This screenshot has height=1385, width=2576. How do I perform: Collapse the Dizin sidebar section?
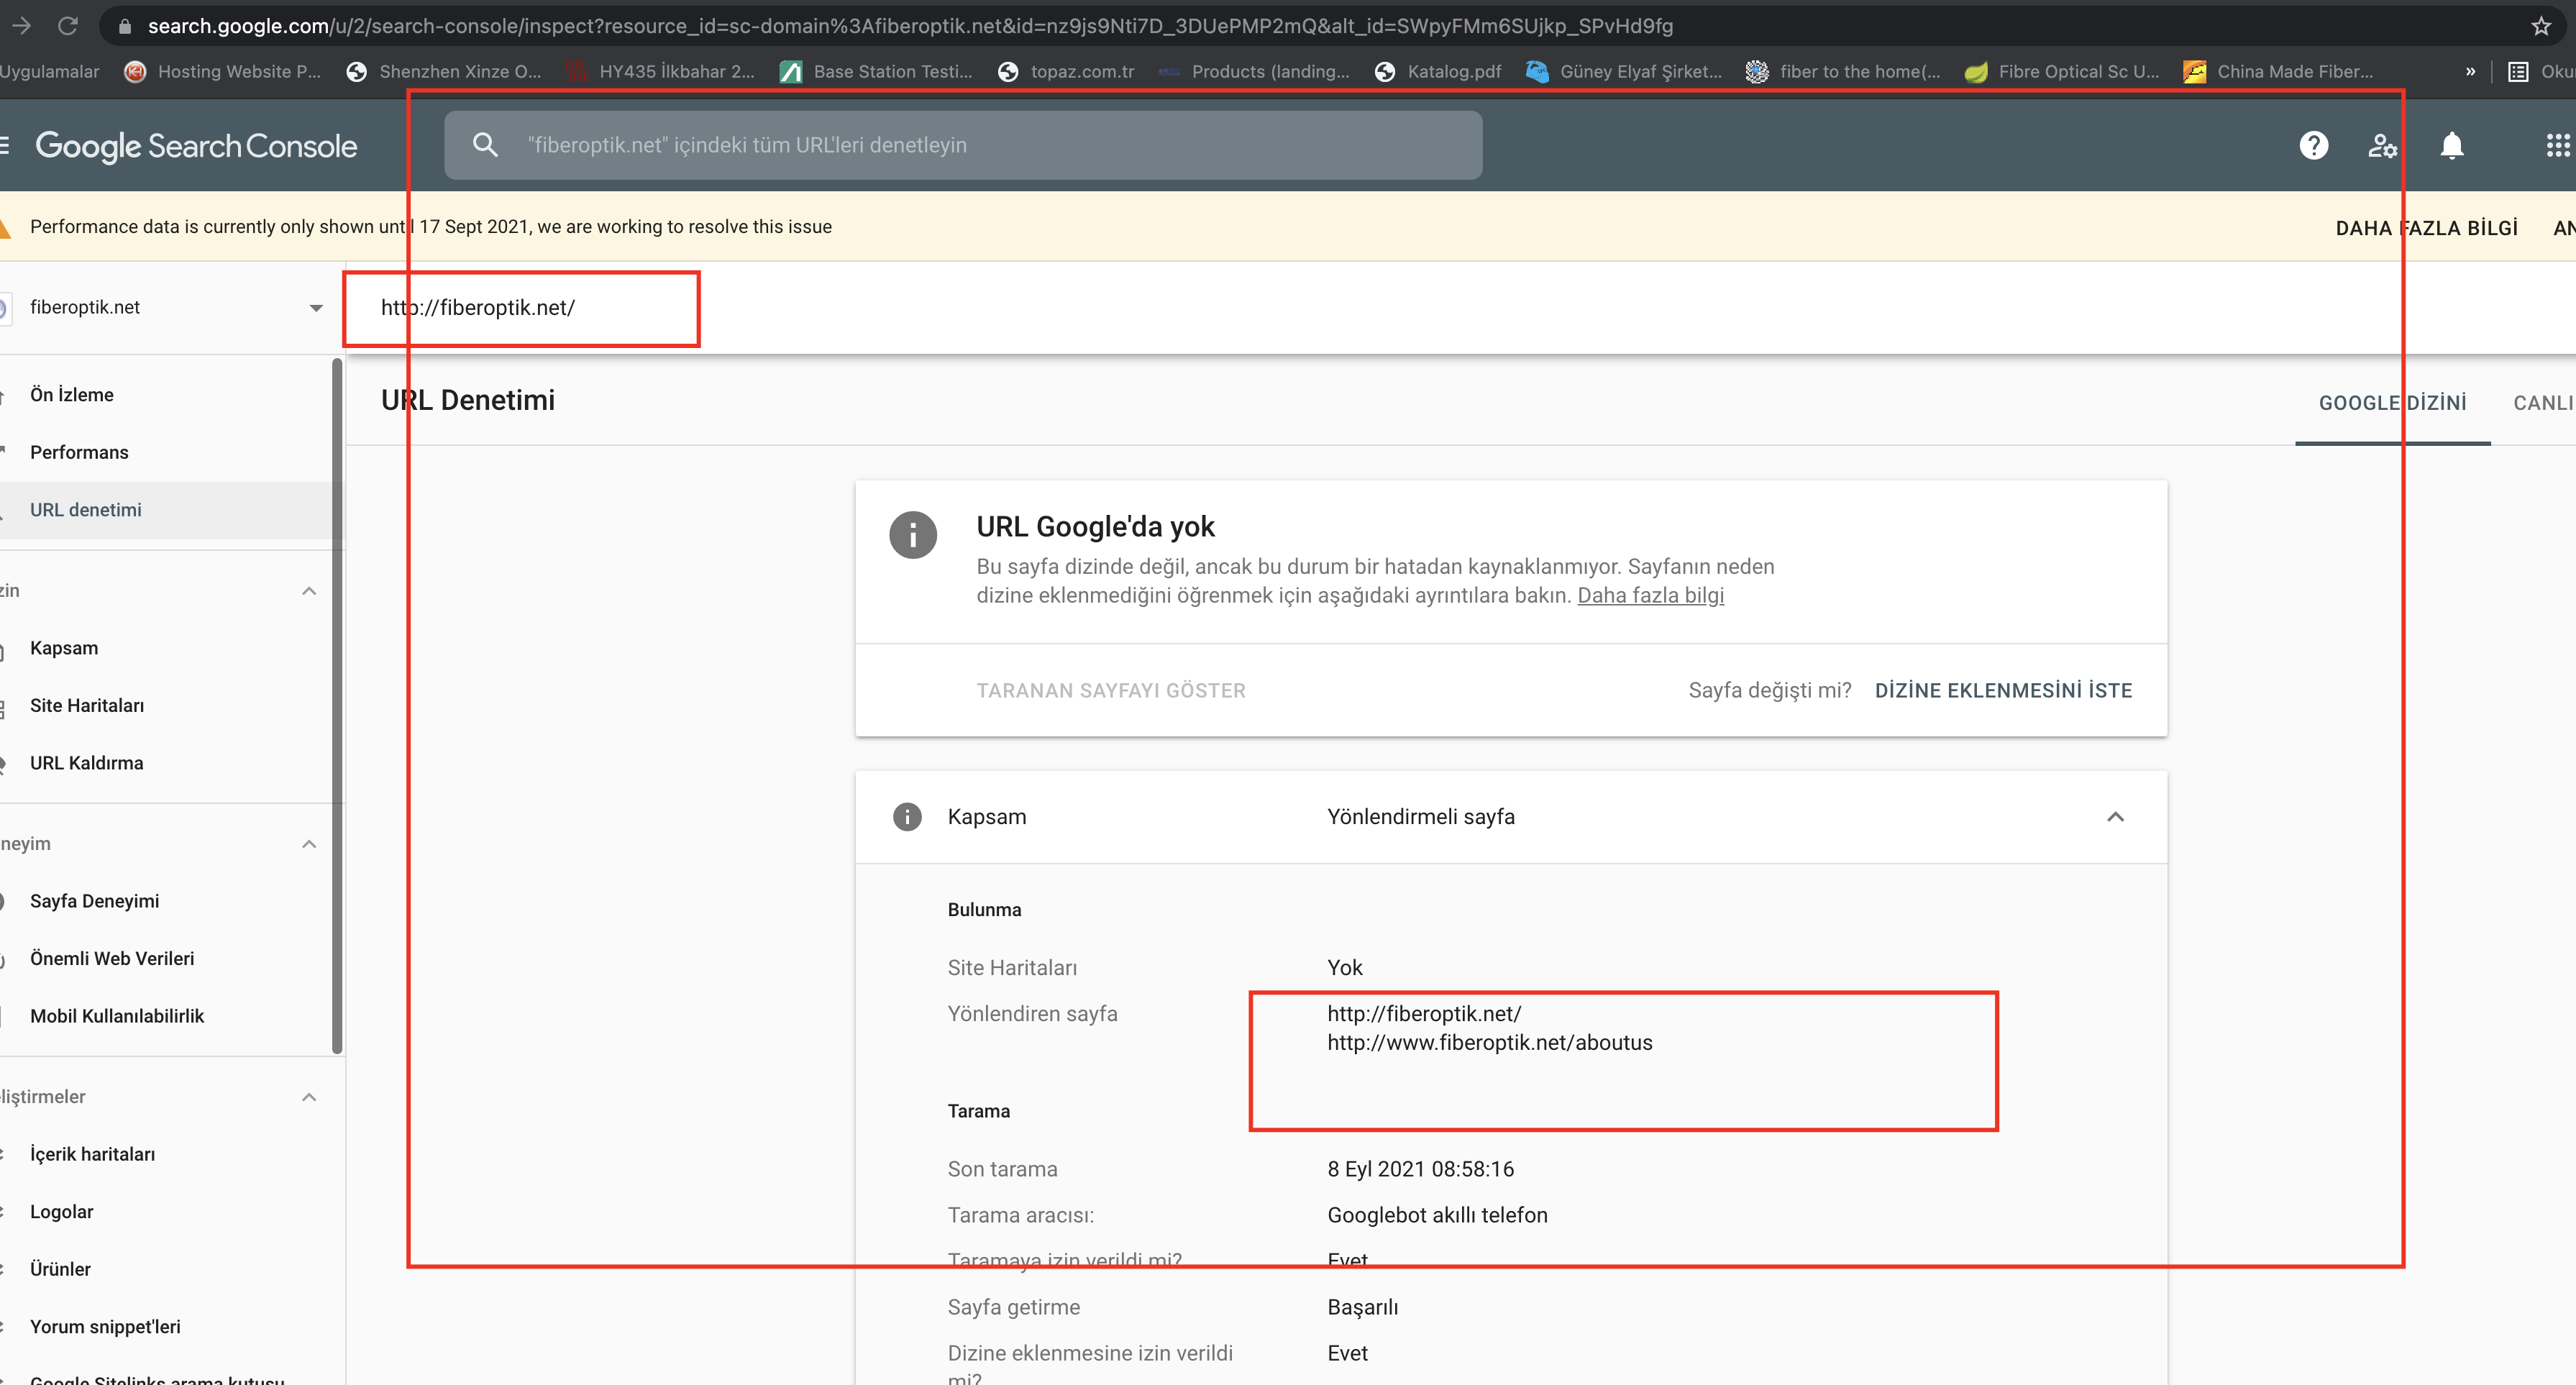(309, 591)
